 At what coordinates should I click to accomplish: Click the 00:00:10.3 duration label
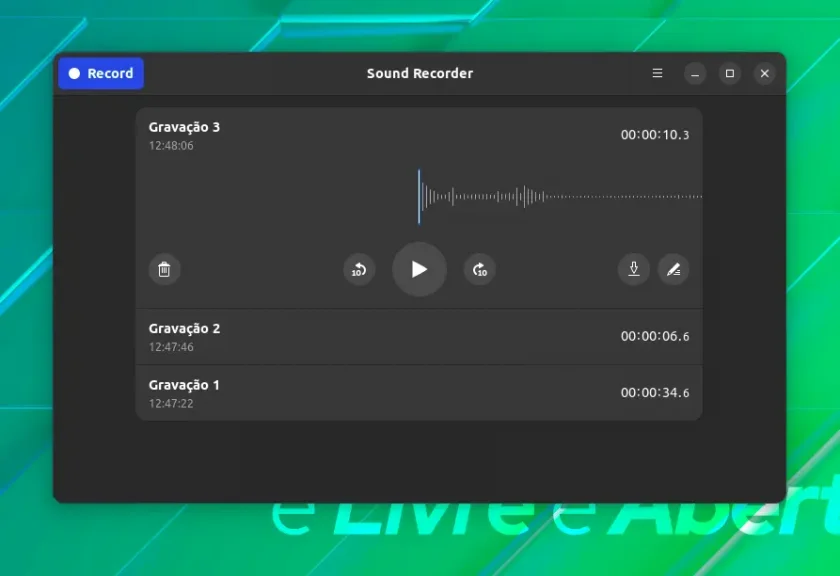655,135
